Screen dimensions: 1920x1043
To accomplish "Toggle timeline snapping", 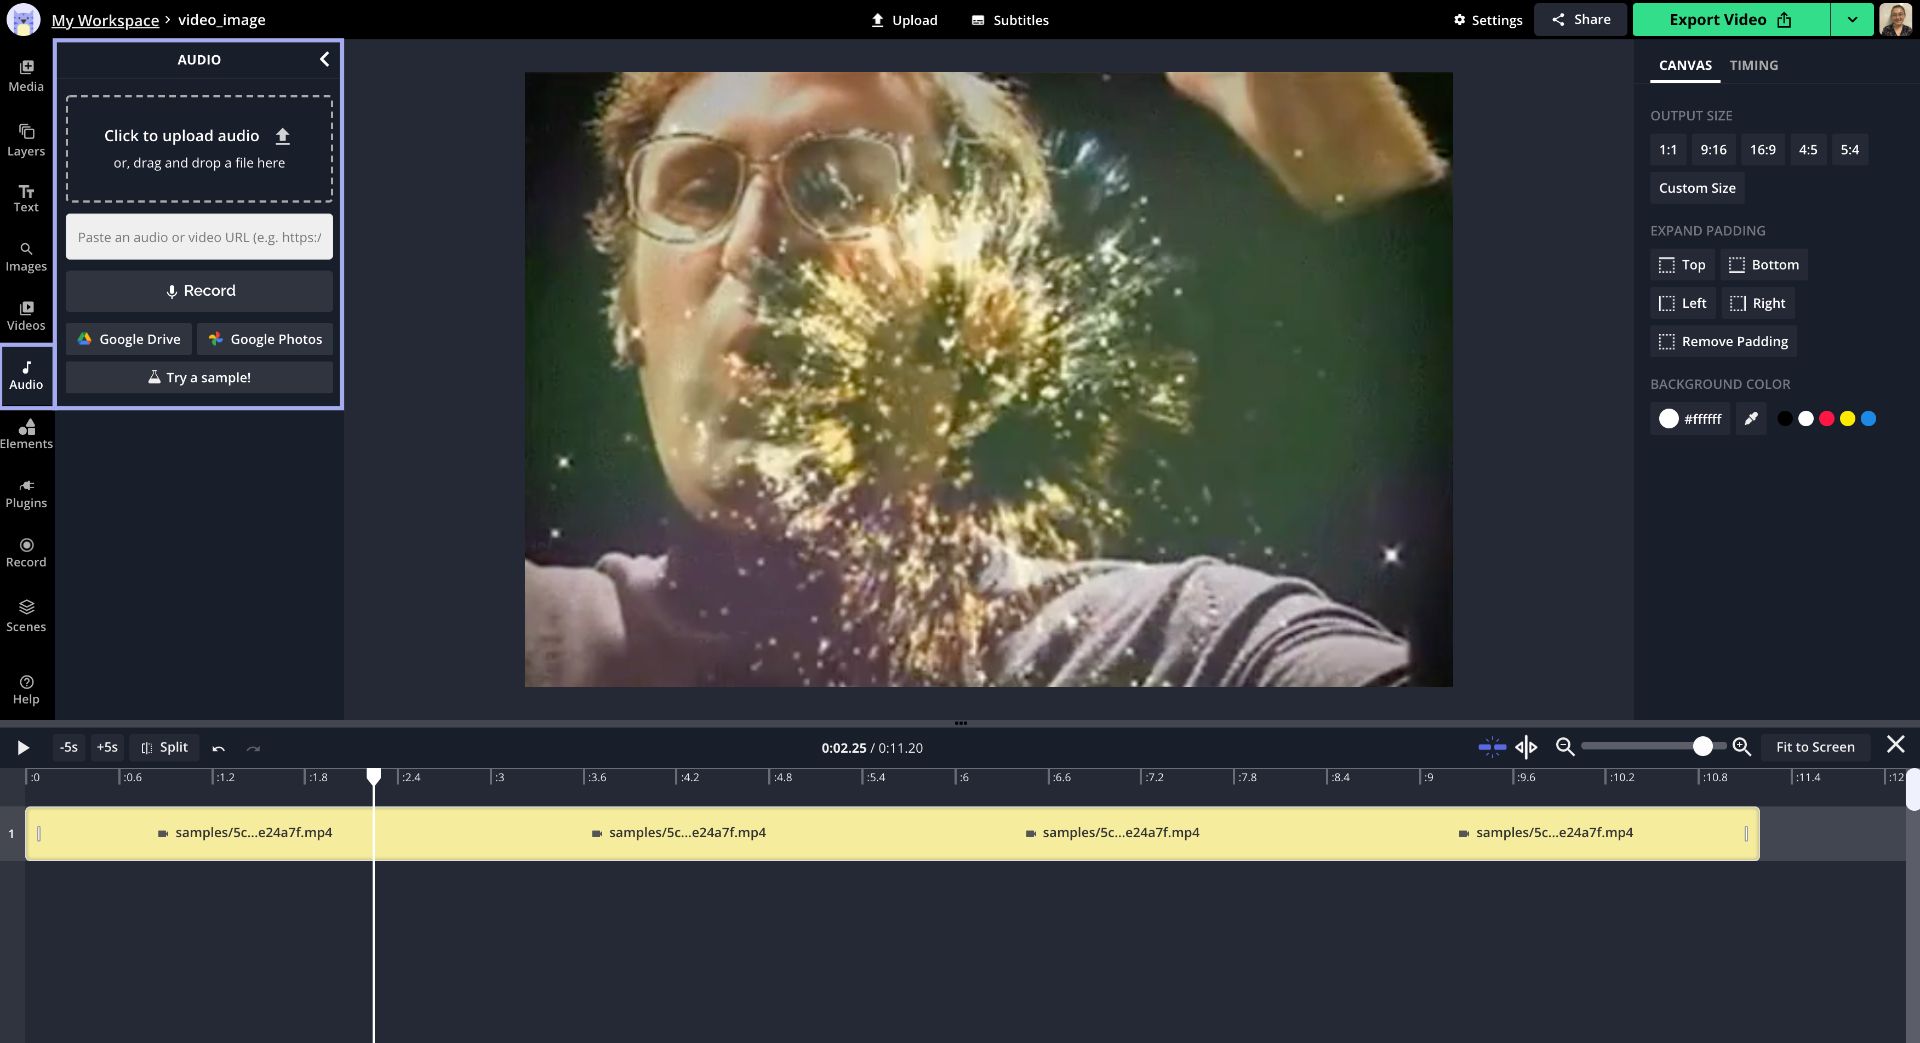I will click(x=1492, y=747).
